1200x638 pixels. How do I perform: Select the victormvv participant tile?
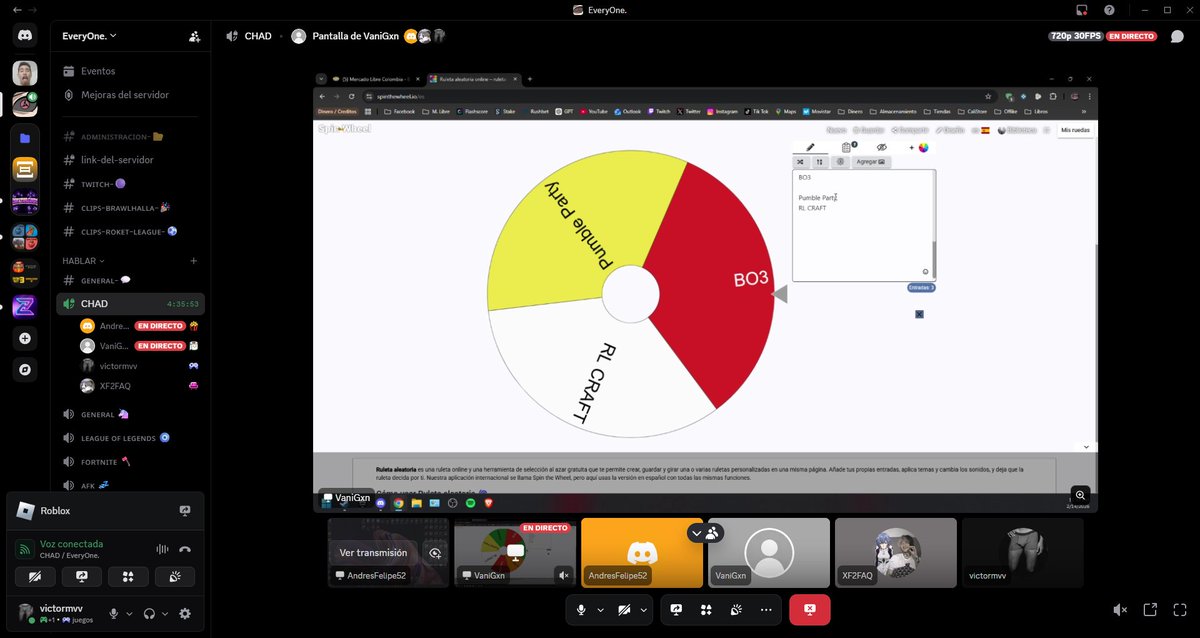tap(1022, 552)
